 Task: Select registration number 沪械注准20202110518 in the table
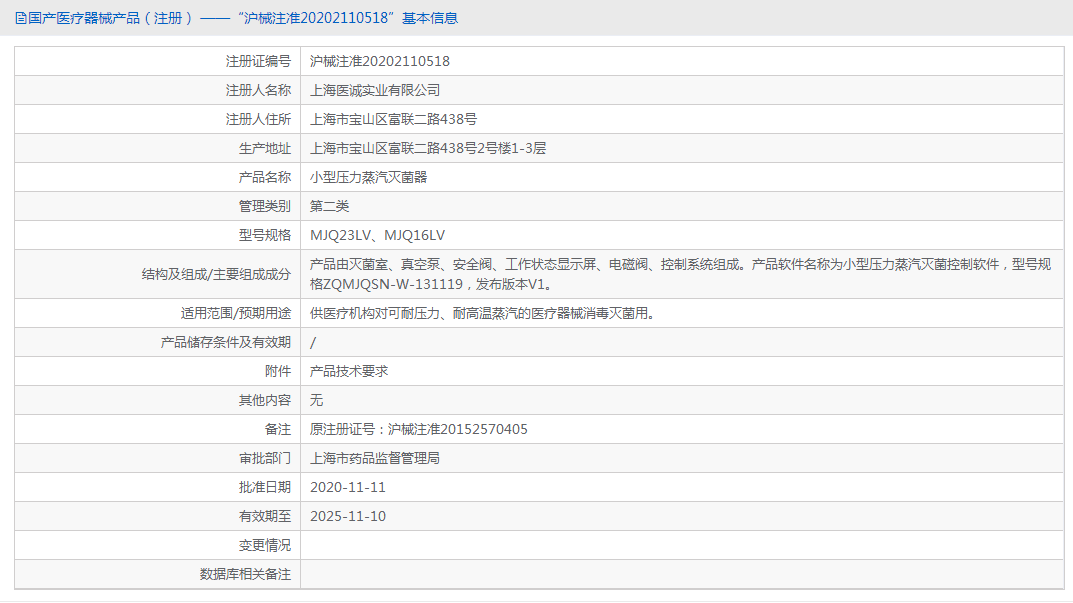380,62
